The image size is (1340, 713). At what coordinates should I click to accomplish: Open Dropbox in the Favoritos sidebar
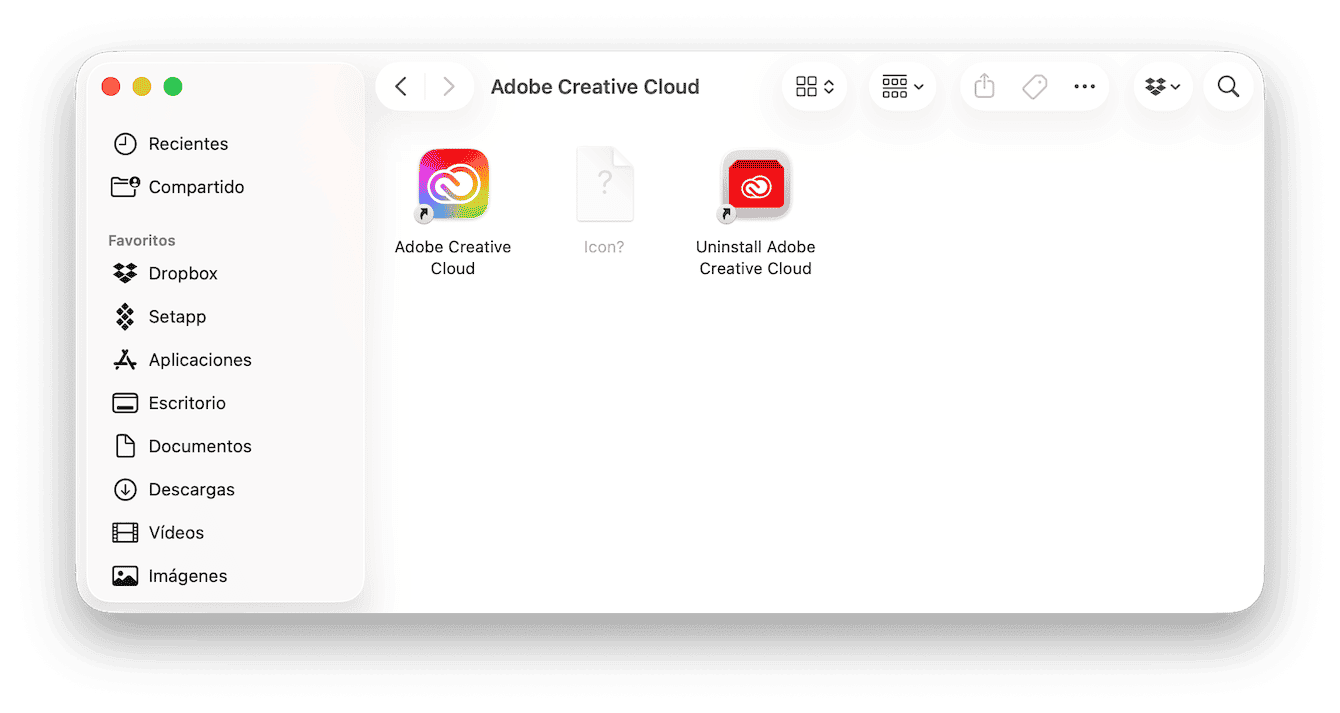click(228, 273)
